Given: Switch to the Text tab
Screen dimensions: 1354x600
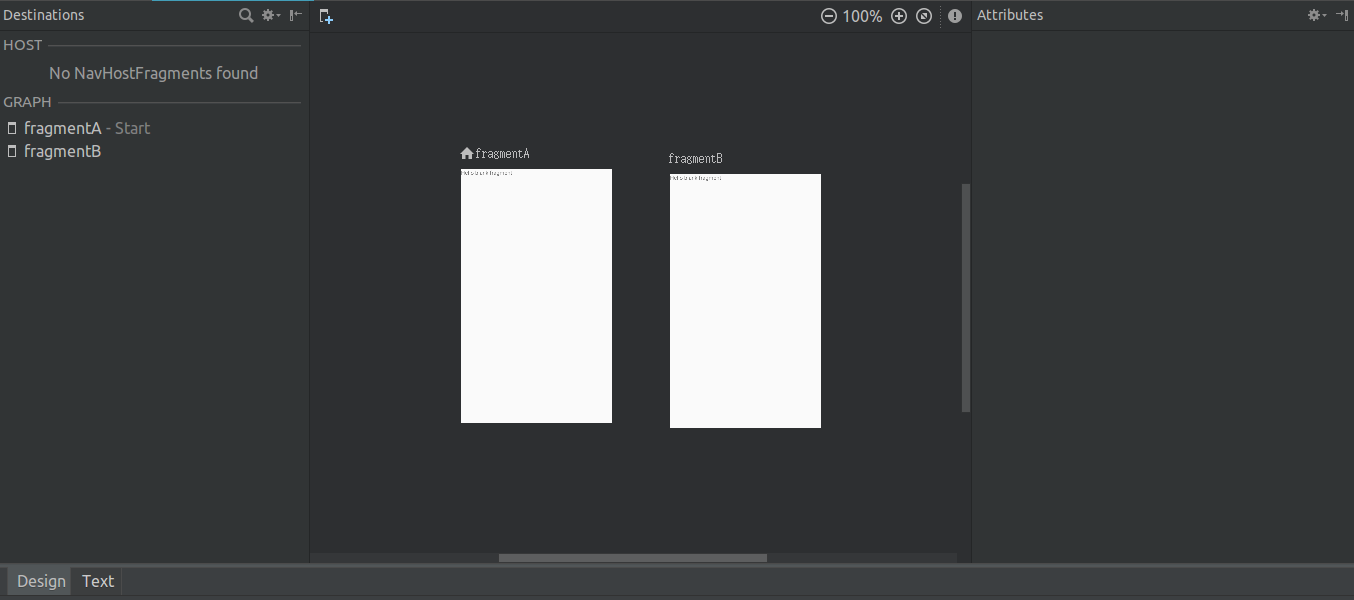Looking at the screenshot, I should [x=98, y=581].
